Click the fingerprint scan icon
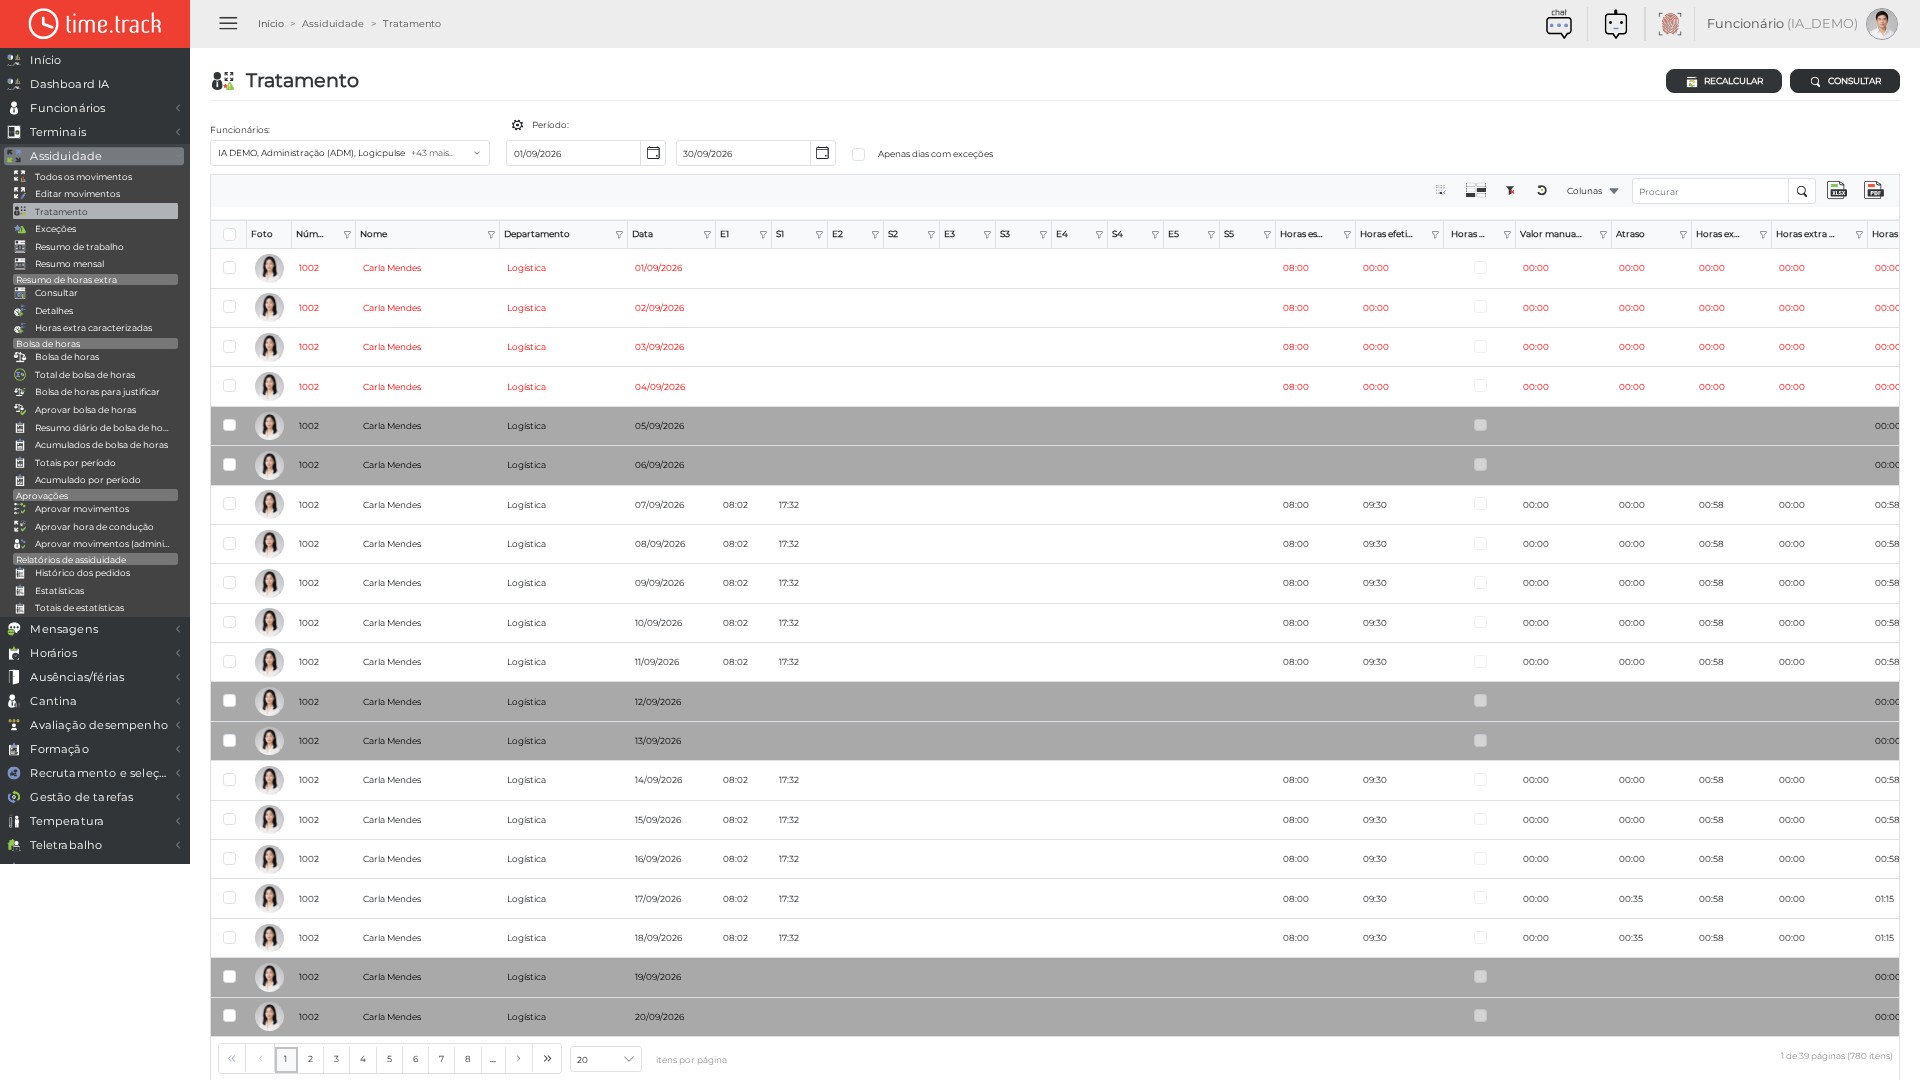 1669,24
